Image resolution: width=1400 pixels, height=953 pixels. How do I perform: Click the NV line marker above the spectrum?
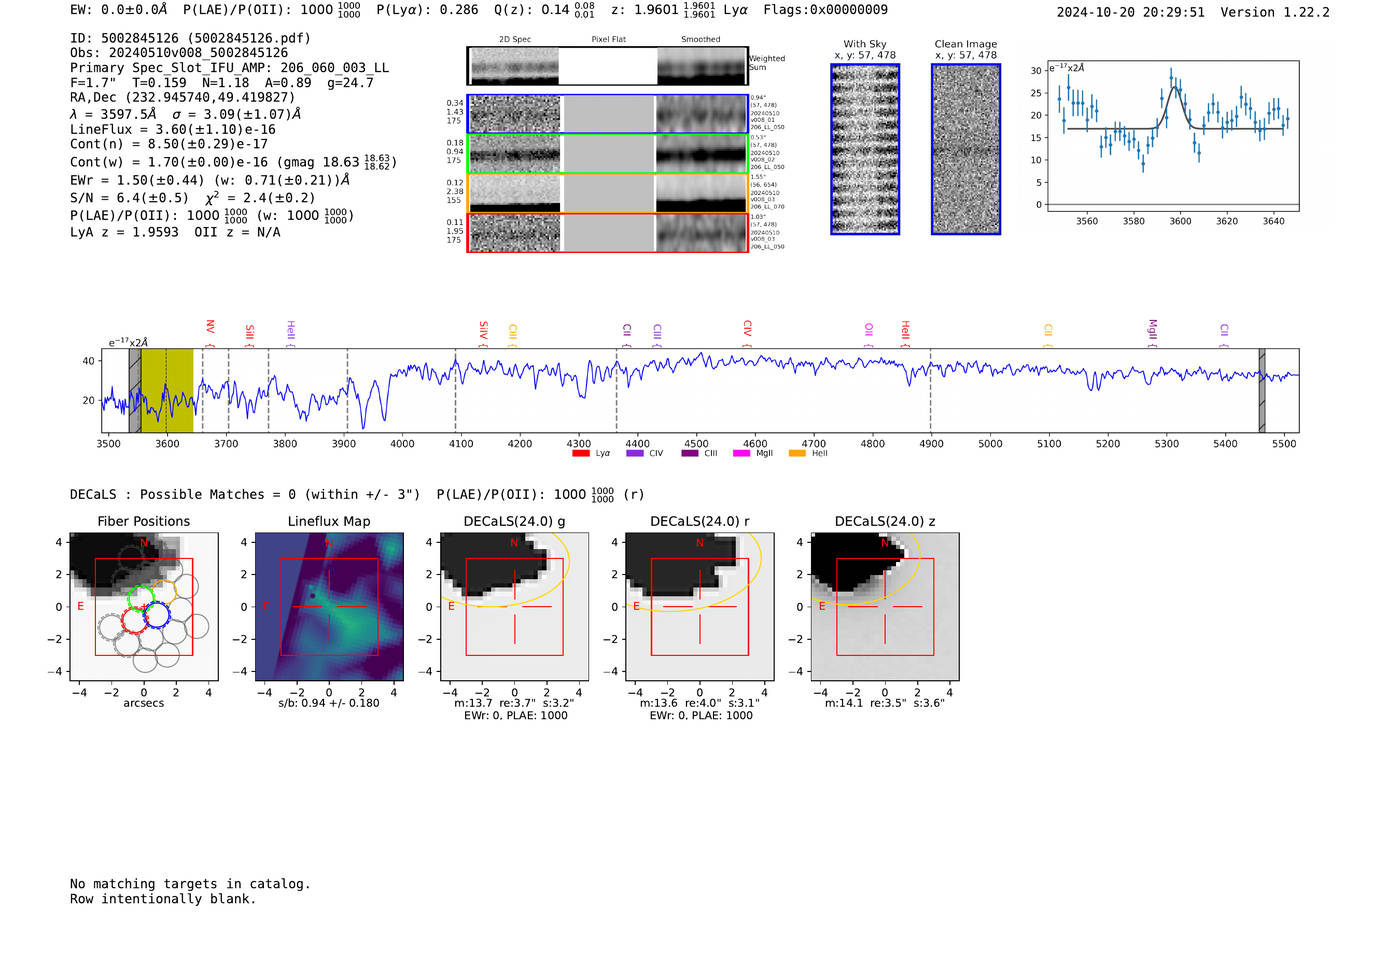click(210, 328)
